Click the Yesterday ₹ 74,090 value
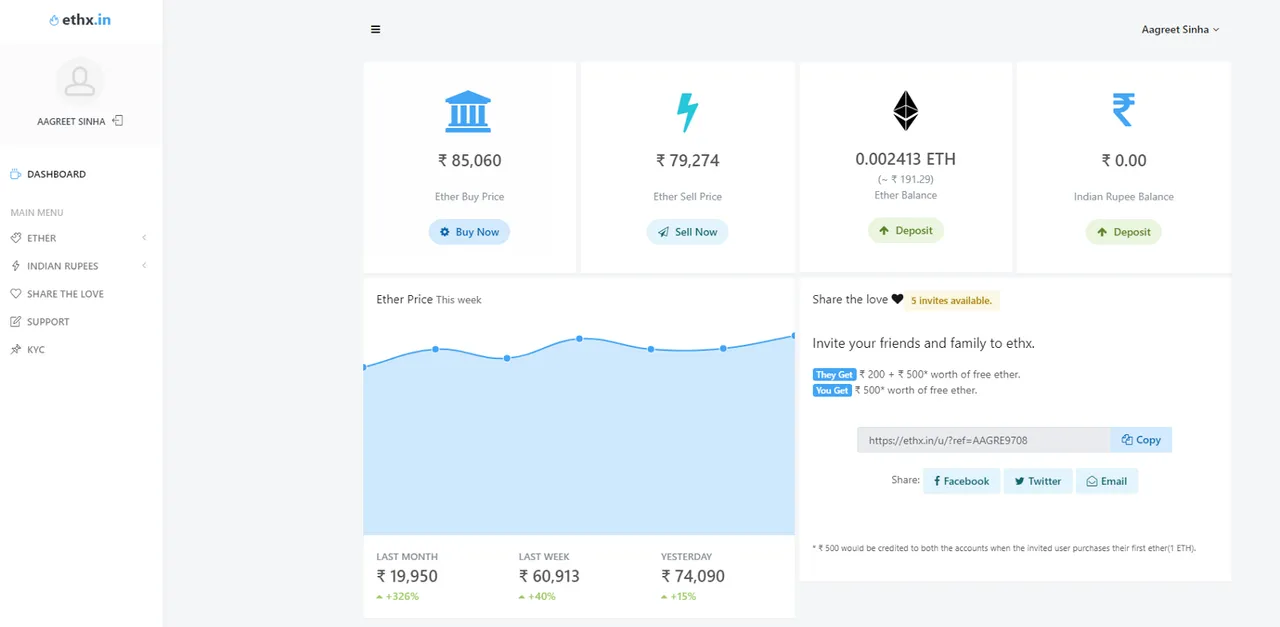1280x627 pixels. (692, 576)
